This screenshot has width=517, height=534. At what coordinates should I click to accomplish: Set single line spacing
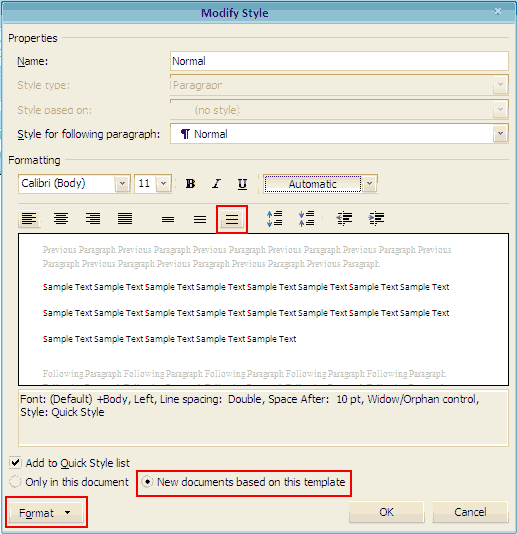pyautogui.click(x=168, y=219)
